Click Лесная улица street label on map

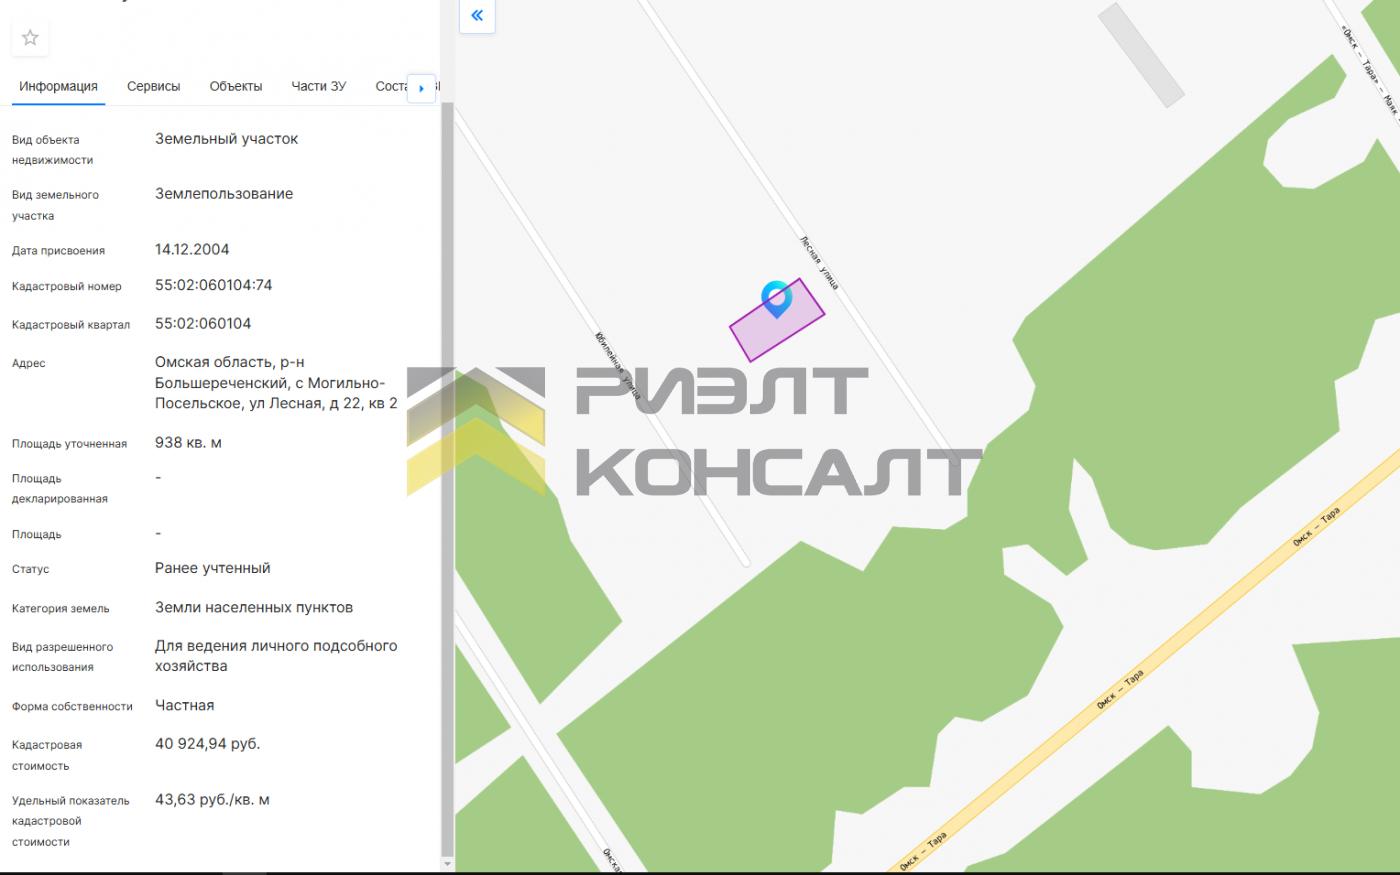coord(819,263)
